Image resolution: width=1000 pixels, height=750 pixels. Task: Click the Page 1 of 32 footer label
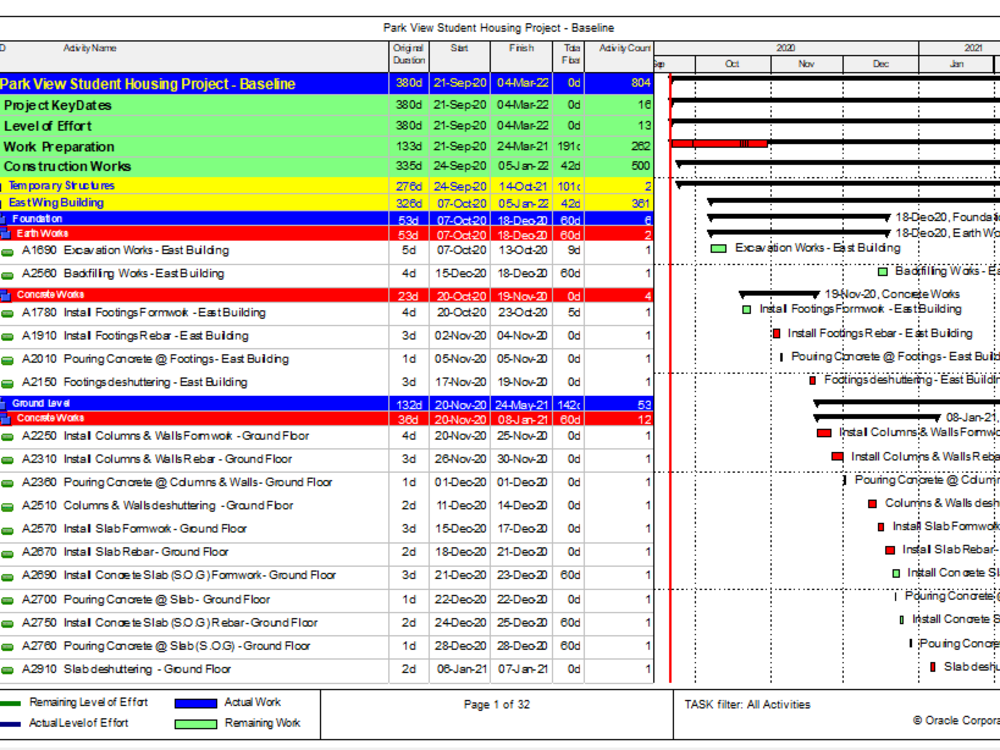pos(497,705)
